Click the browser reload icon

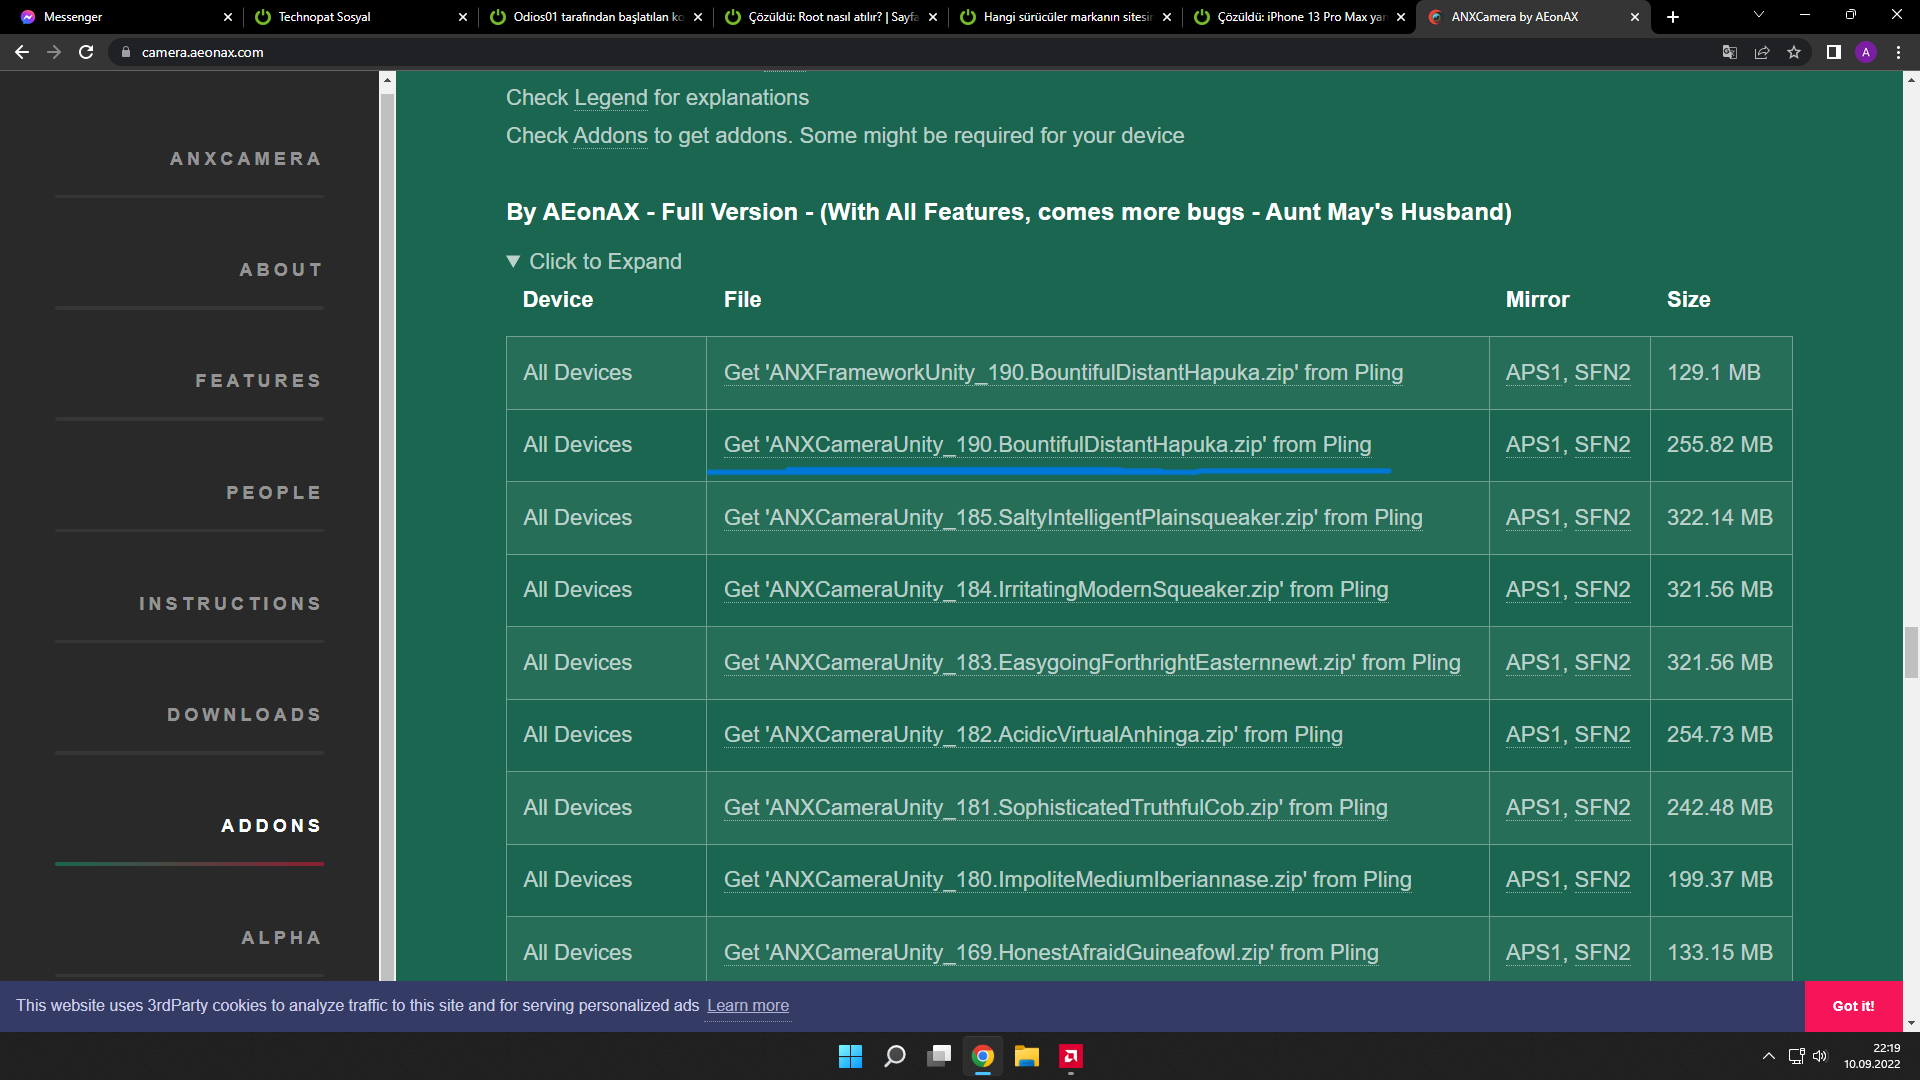click(x=86, y=52)
